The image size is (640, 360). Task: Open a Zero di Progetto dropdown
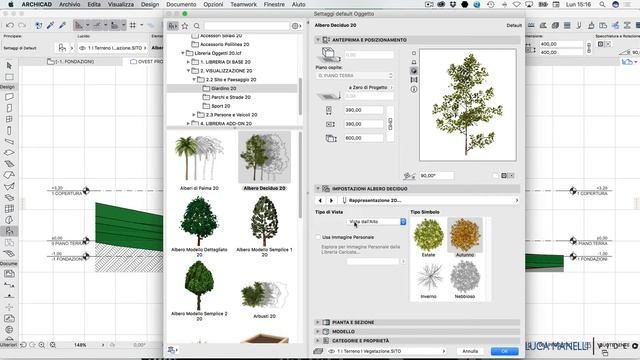tap(369, 88)
